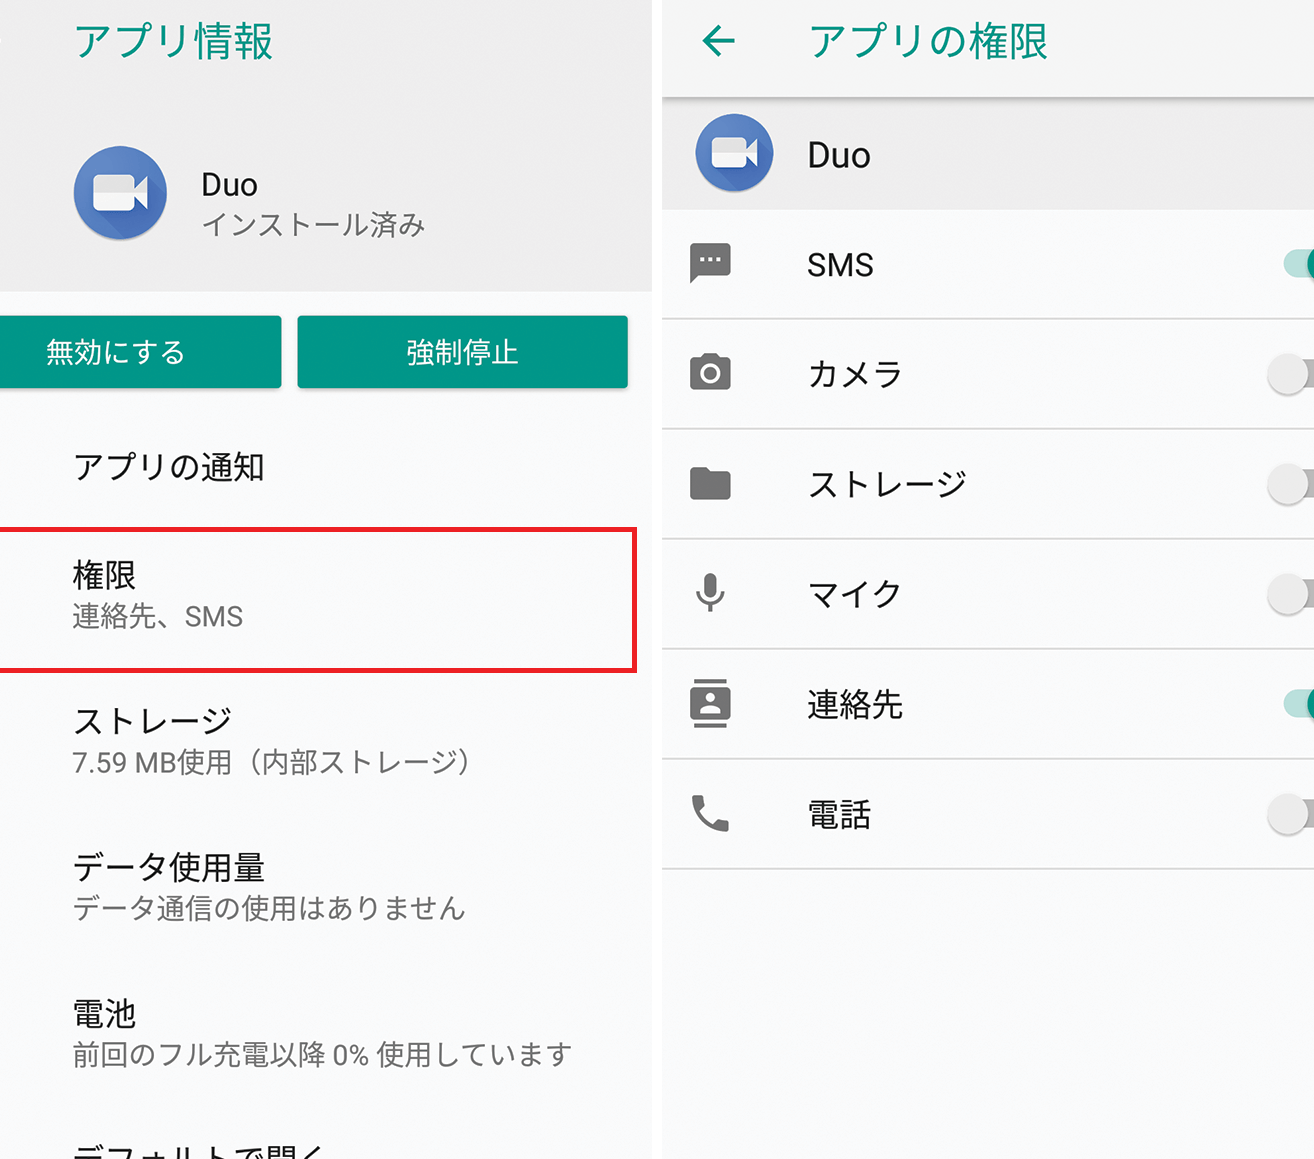Click the マイク permission label
Viewport: 1314px width, 1159px height.
(x=855, y=594)
